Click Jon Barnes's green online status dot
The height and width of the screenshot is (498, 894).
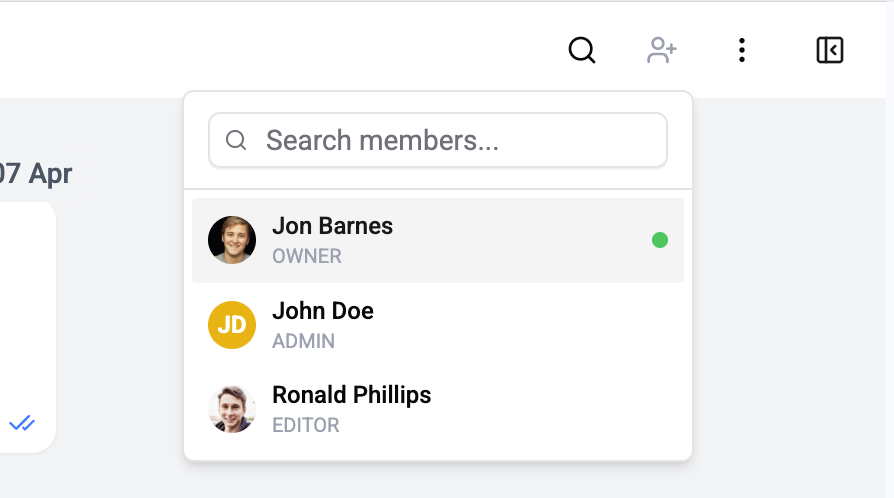click(660, 240)
